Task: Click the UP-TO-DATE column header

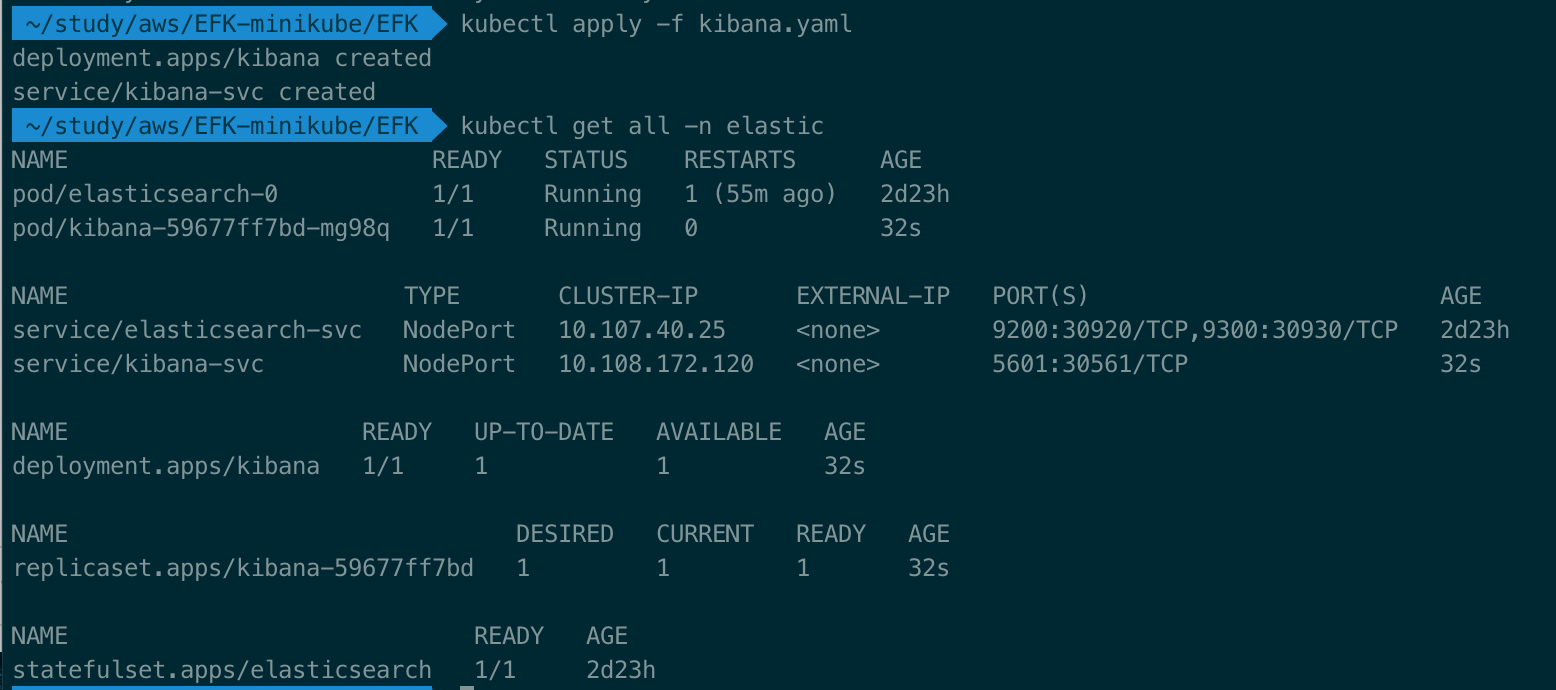Action: [x=544, y=432]
